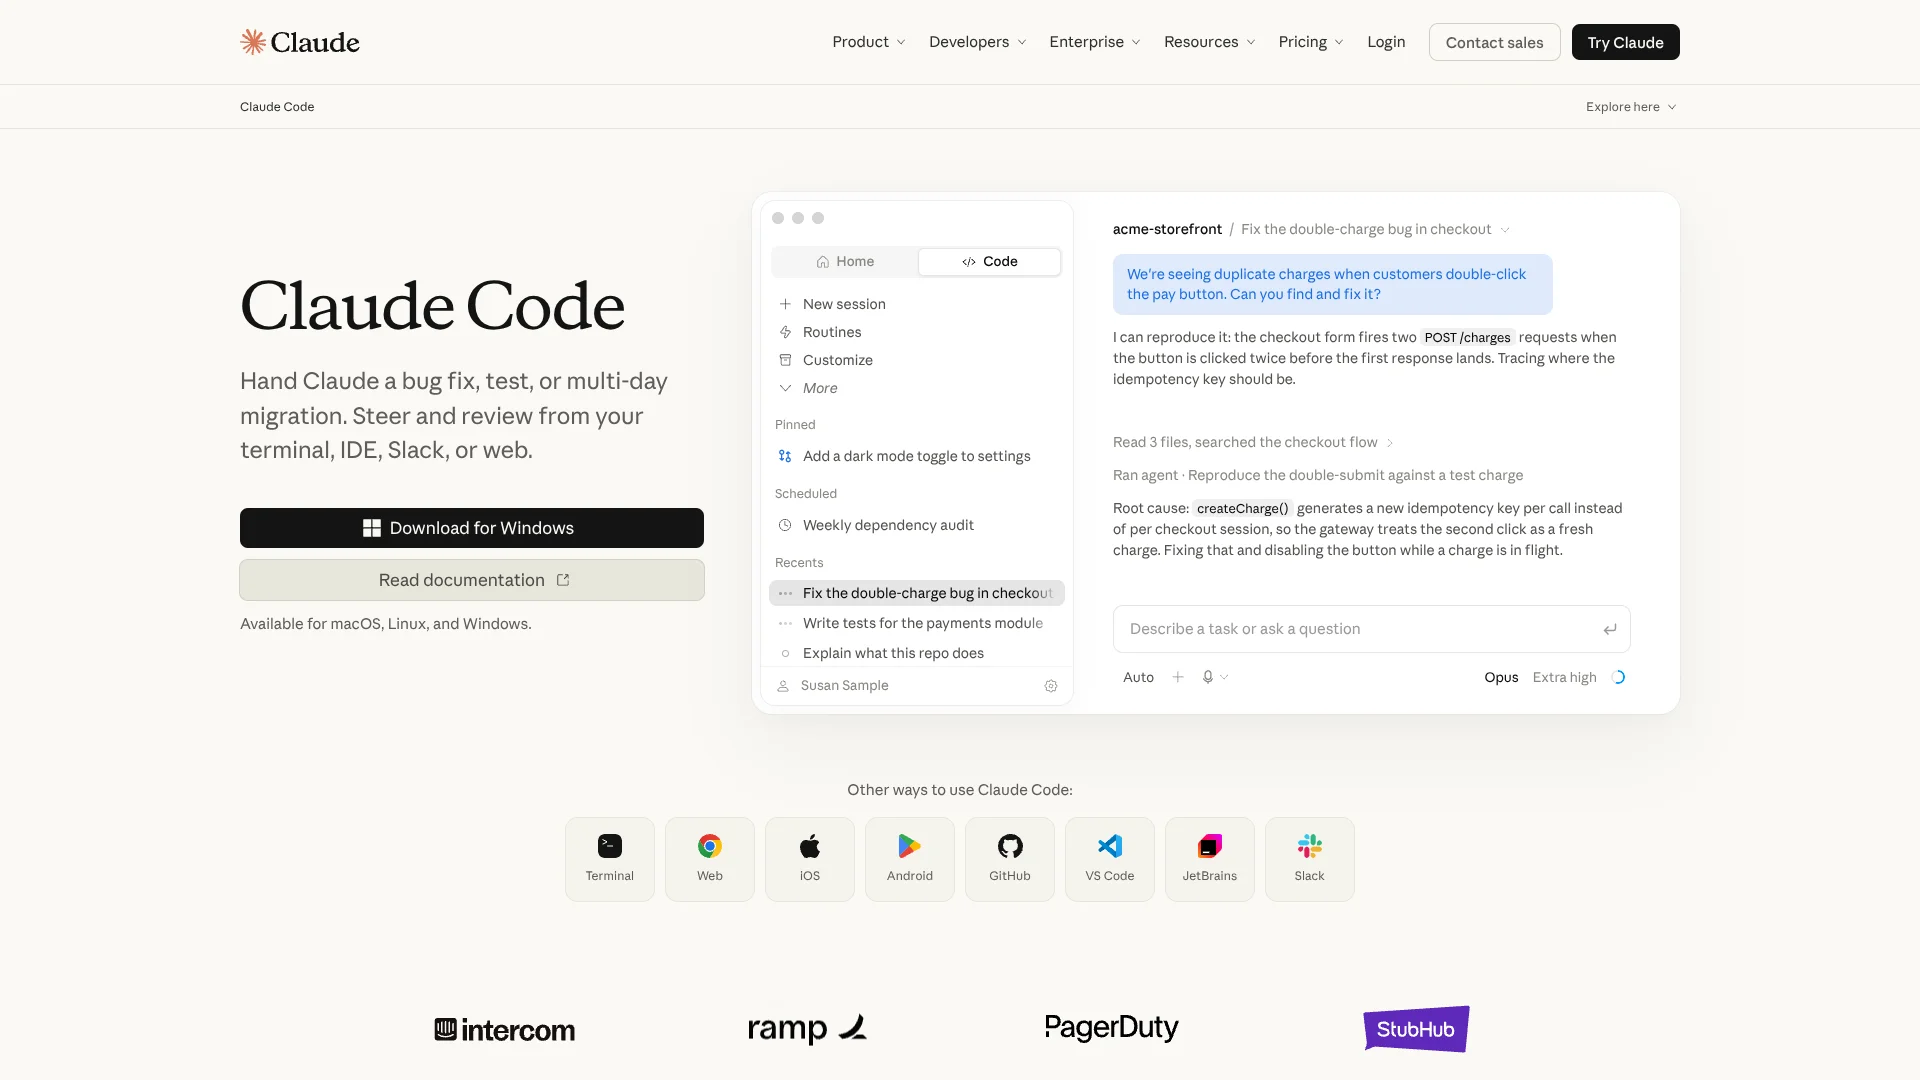Click the Try Claude button
1920x1080 pixels.
[x=1626, y=42]
